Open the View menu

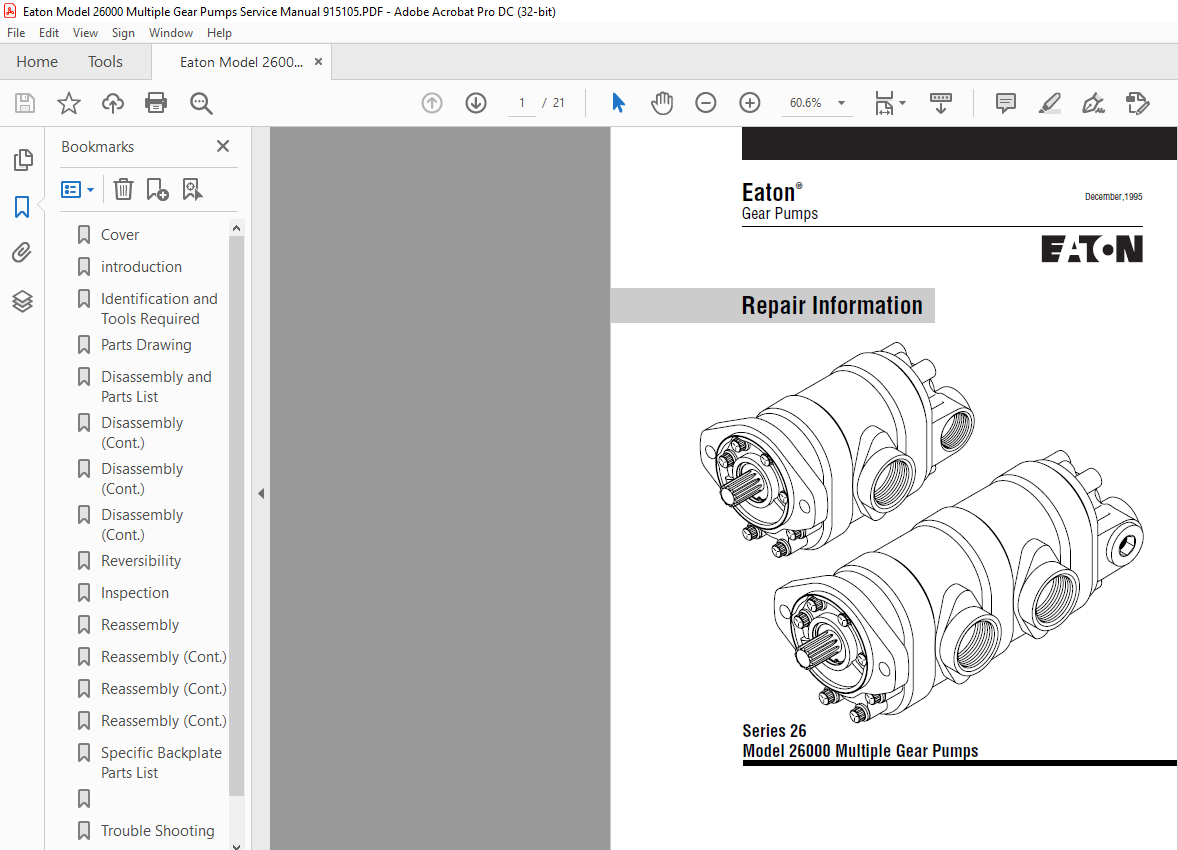(x=85, y=33)
